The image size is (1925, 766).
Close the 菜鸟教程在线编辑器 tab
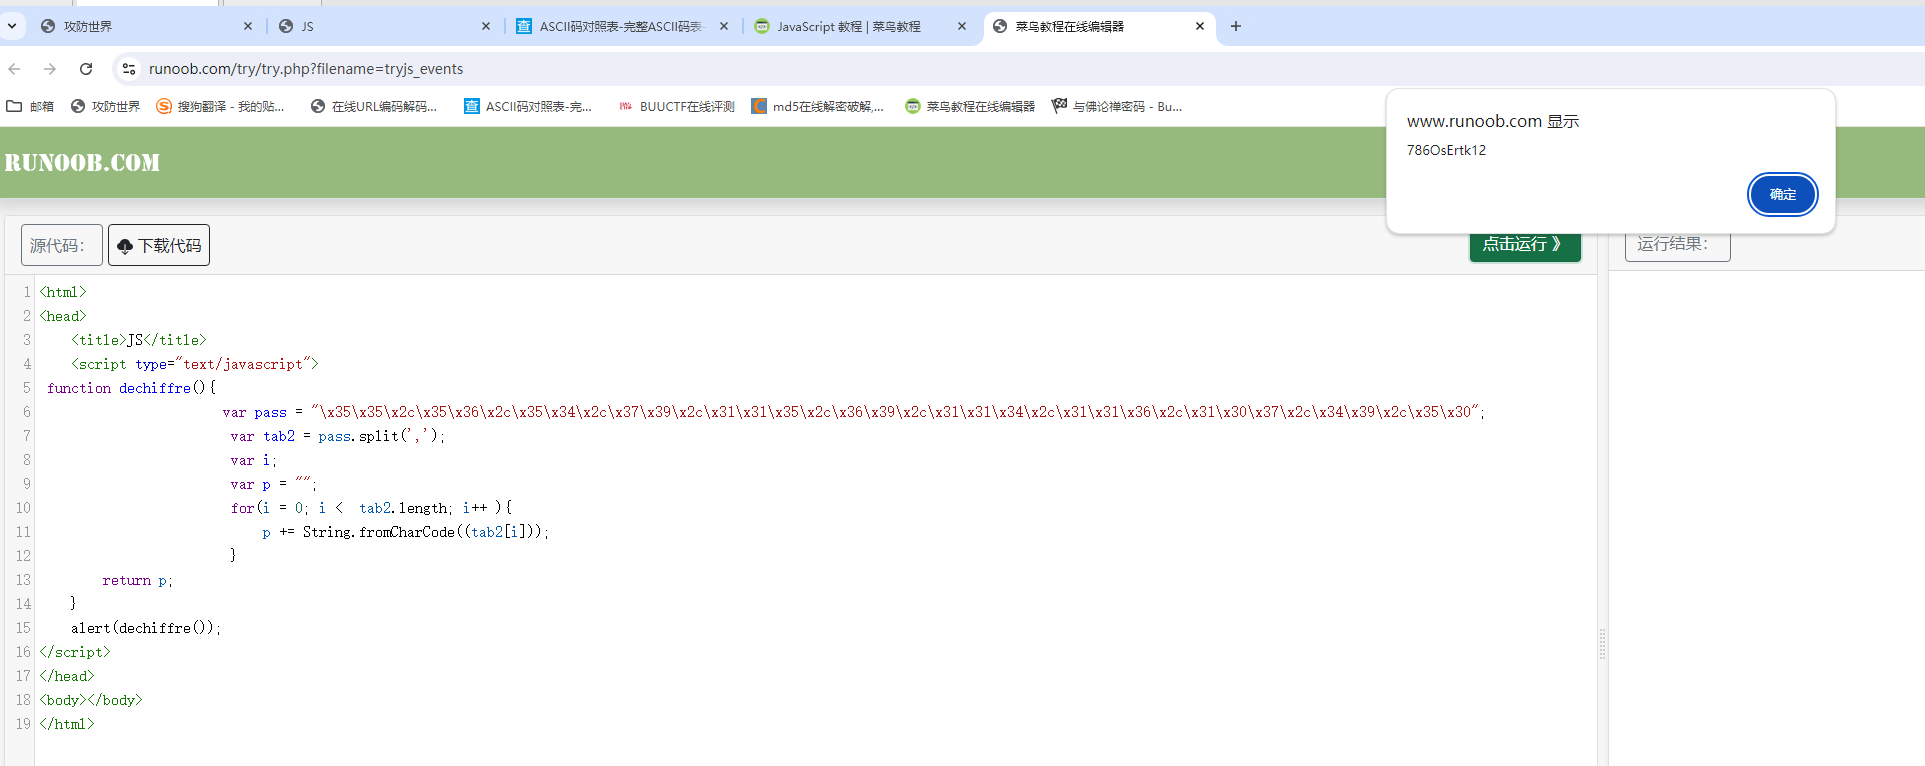(1200, 26)
